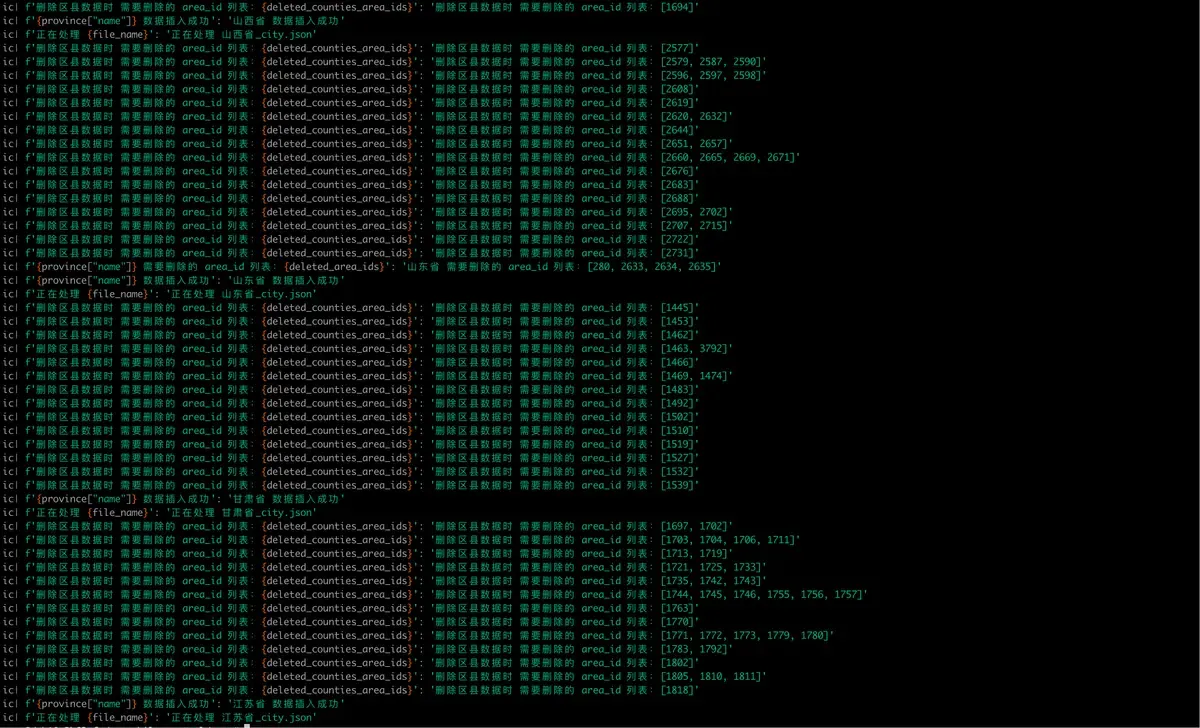Screen dimensions: 1200x728
Task: Click the area_id value [1462]
Action: 677,335
